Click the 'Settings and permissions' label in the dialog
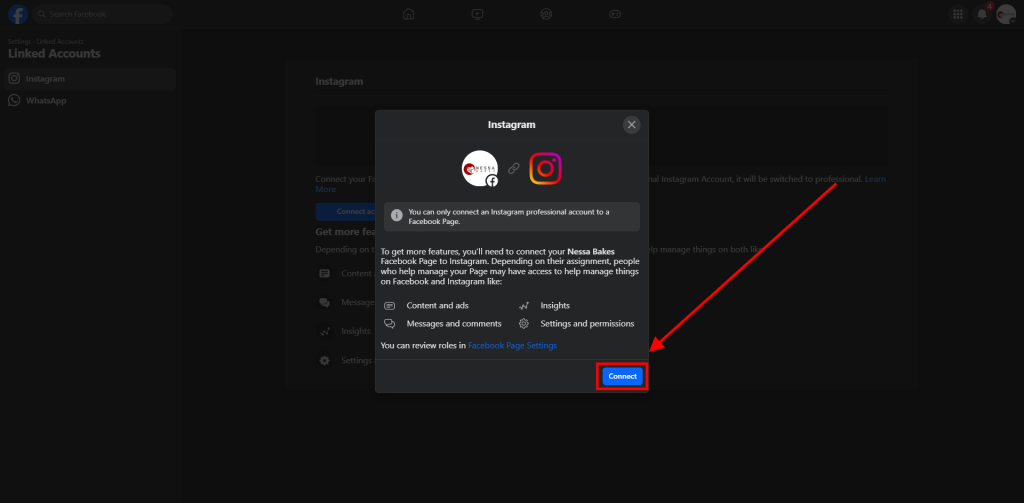The height and width of the screenshot is (503, 1024). (587, 323)
